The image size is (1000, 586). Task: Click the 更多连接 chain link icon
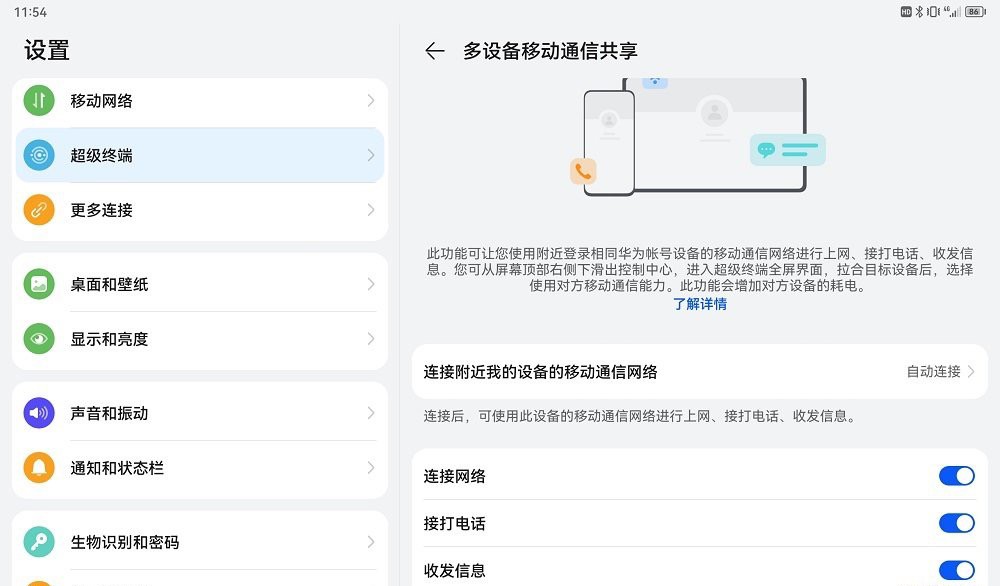pos(39,210)
